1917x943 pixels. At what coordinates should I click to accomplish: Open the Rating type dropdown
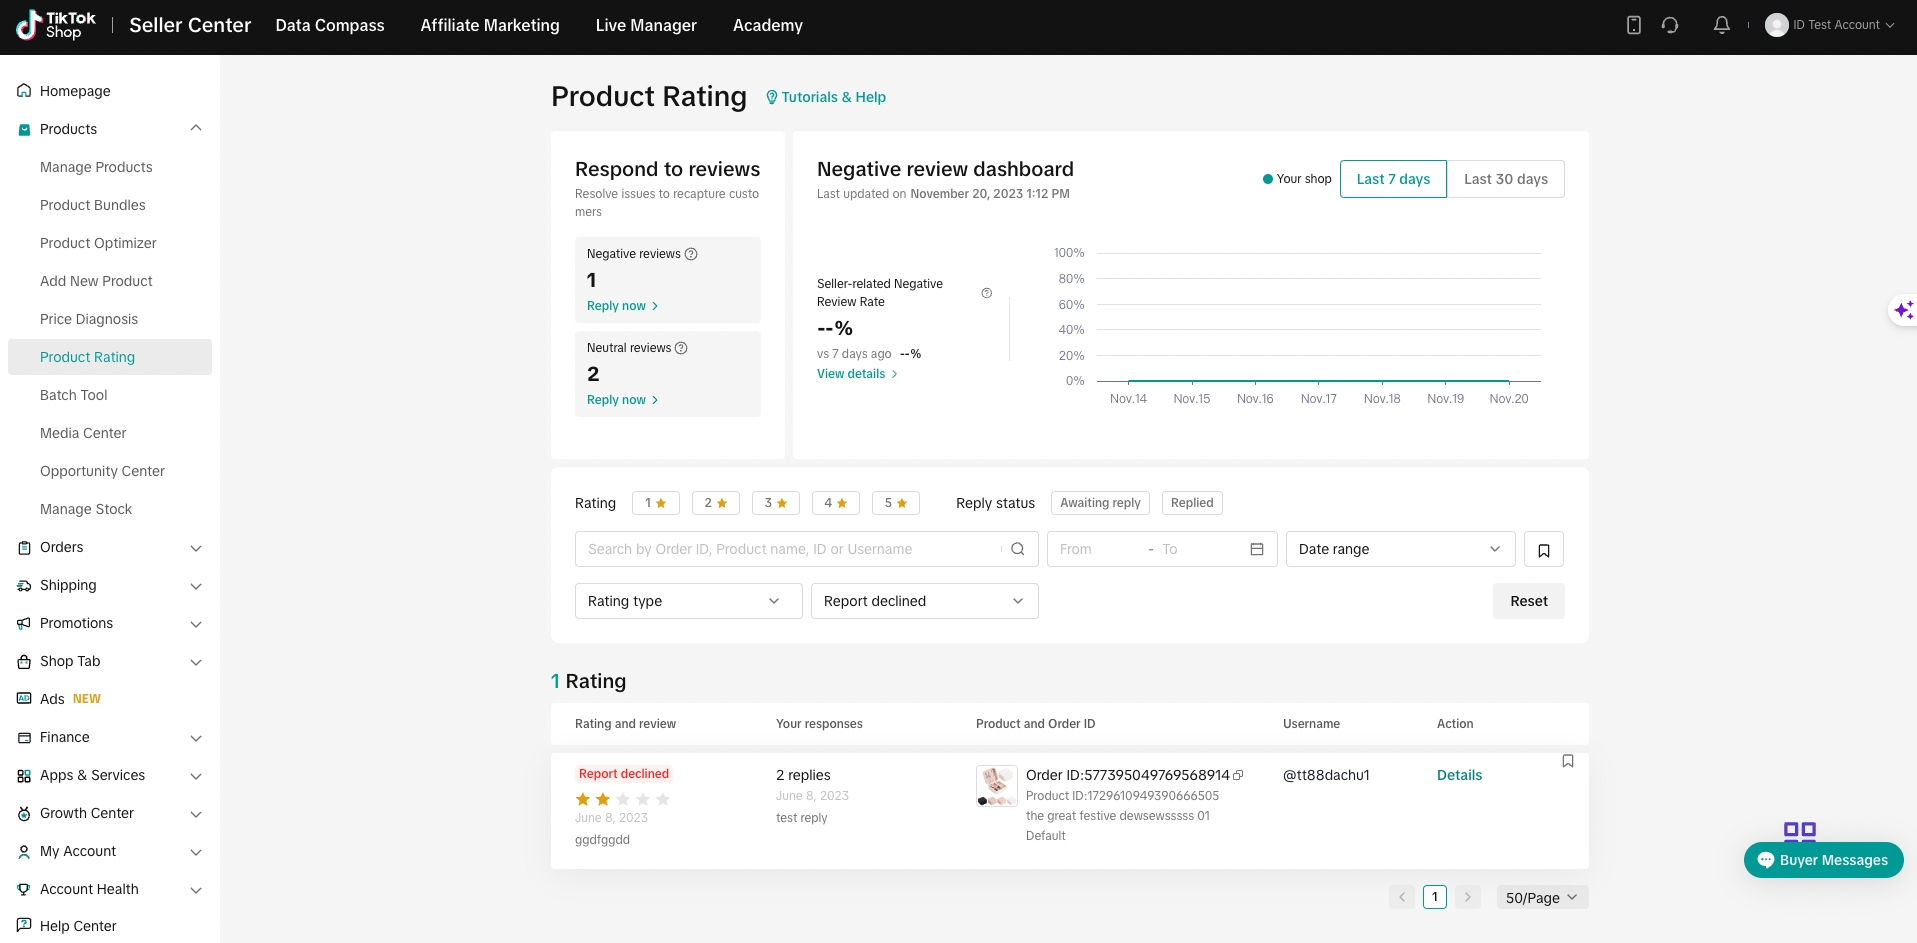[x=688, y=601]
